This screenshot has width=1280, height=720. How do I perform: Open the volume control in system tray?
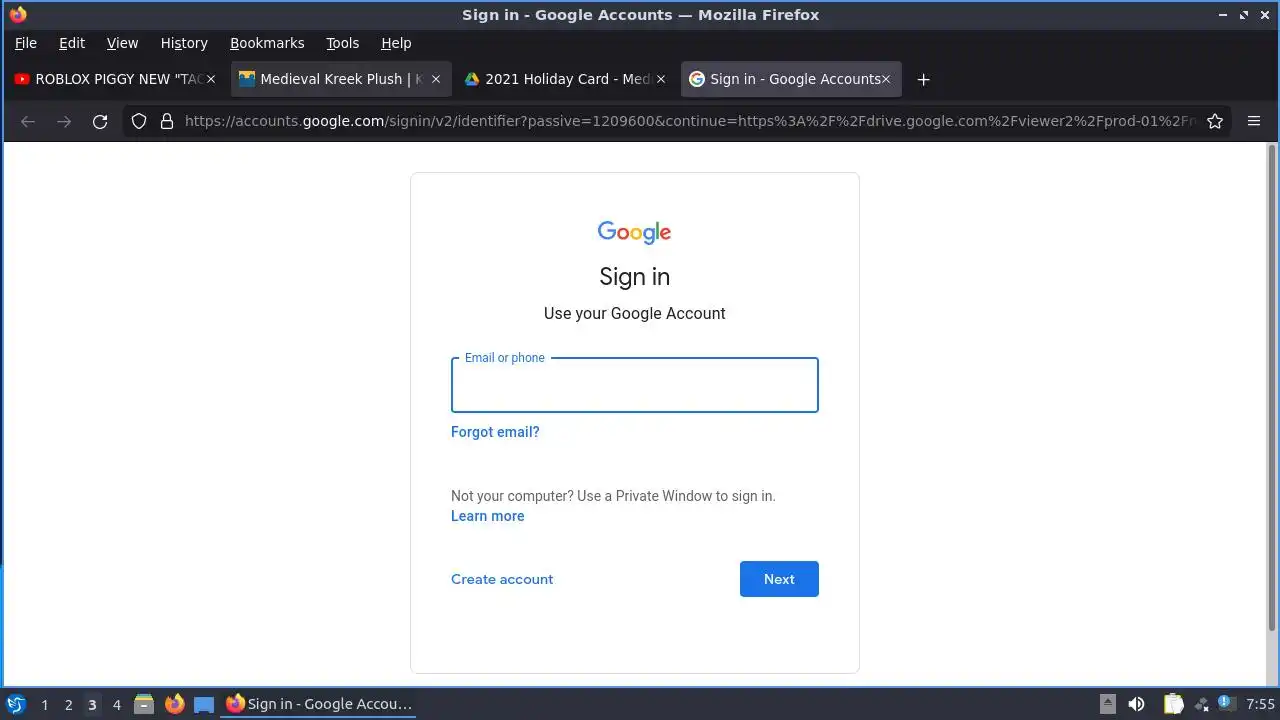point(1136,704)
